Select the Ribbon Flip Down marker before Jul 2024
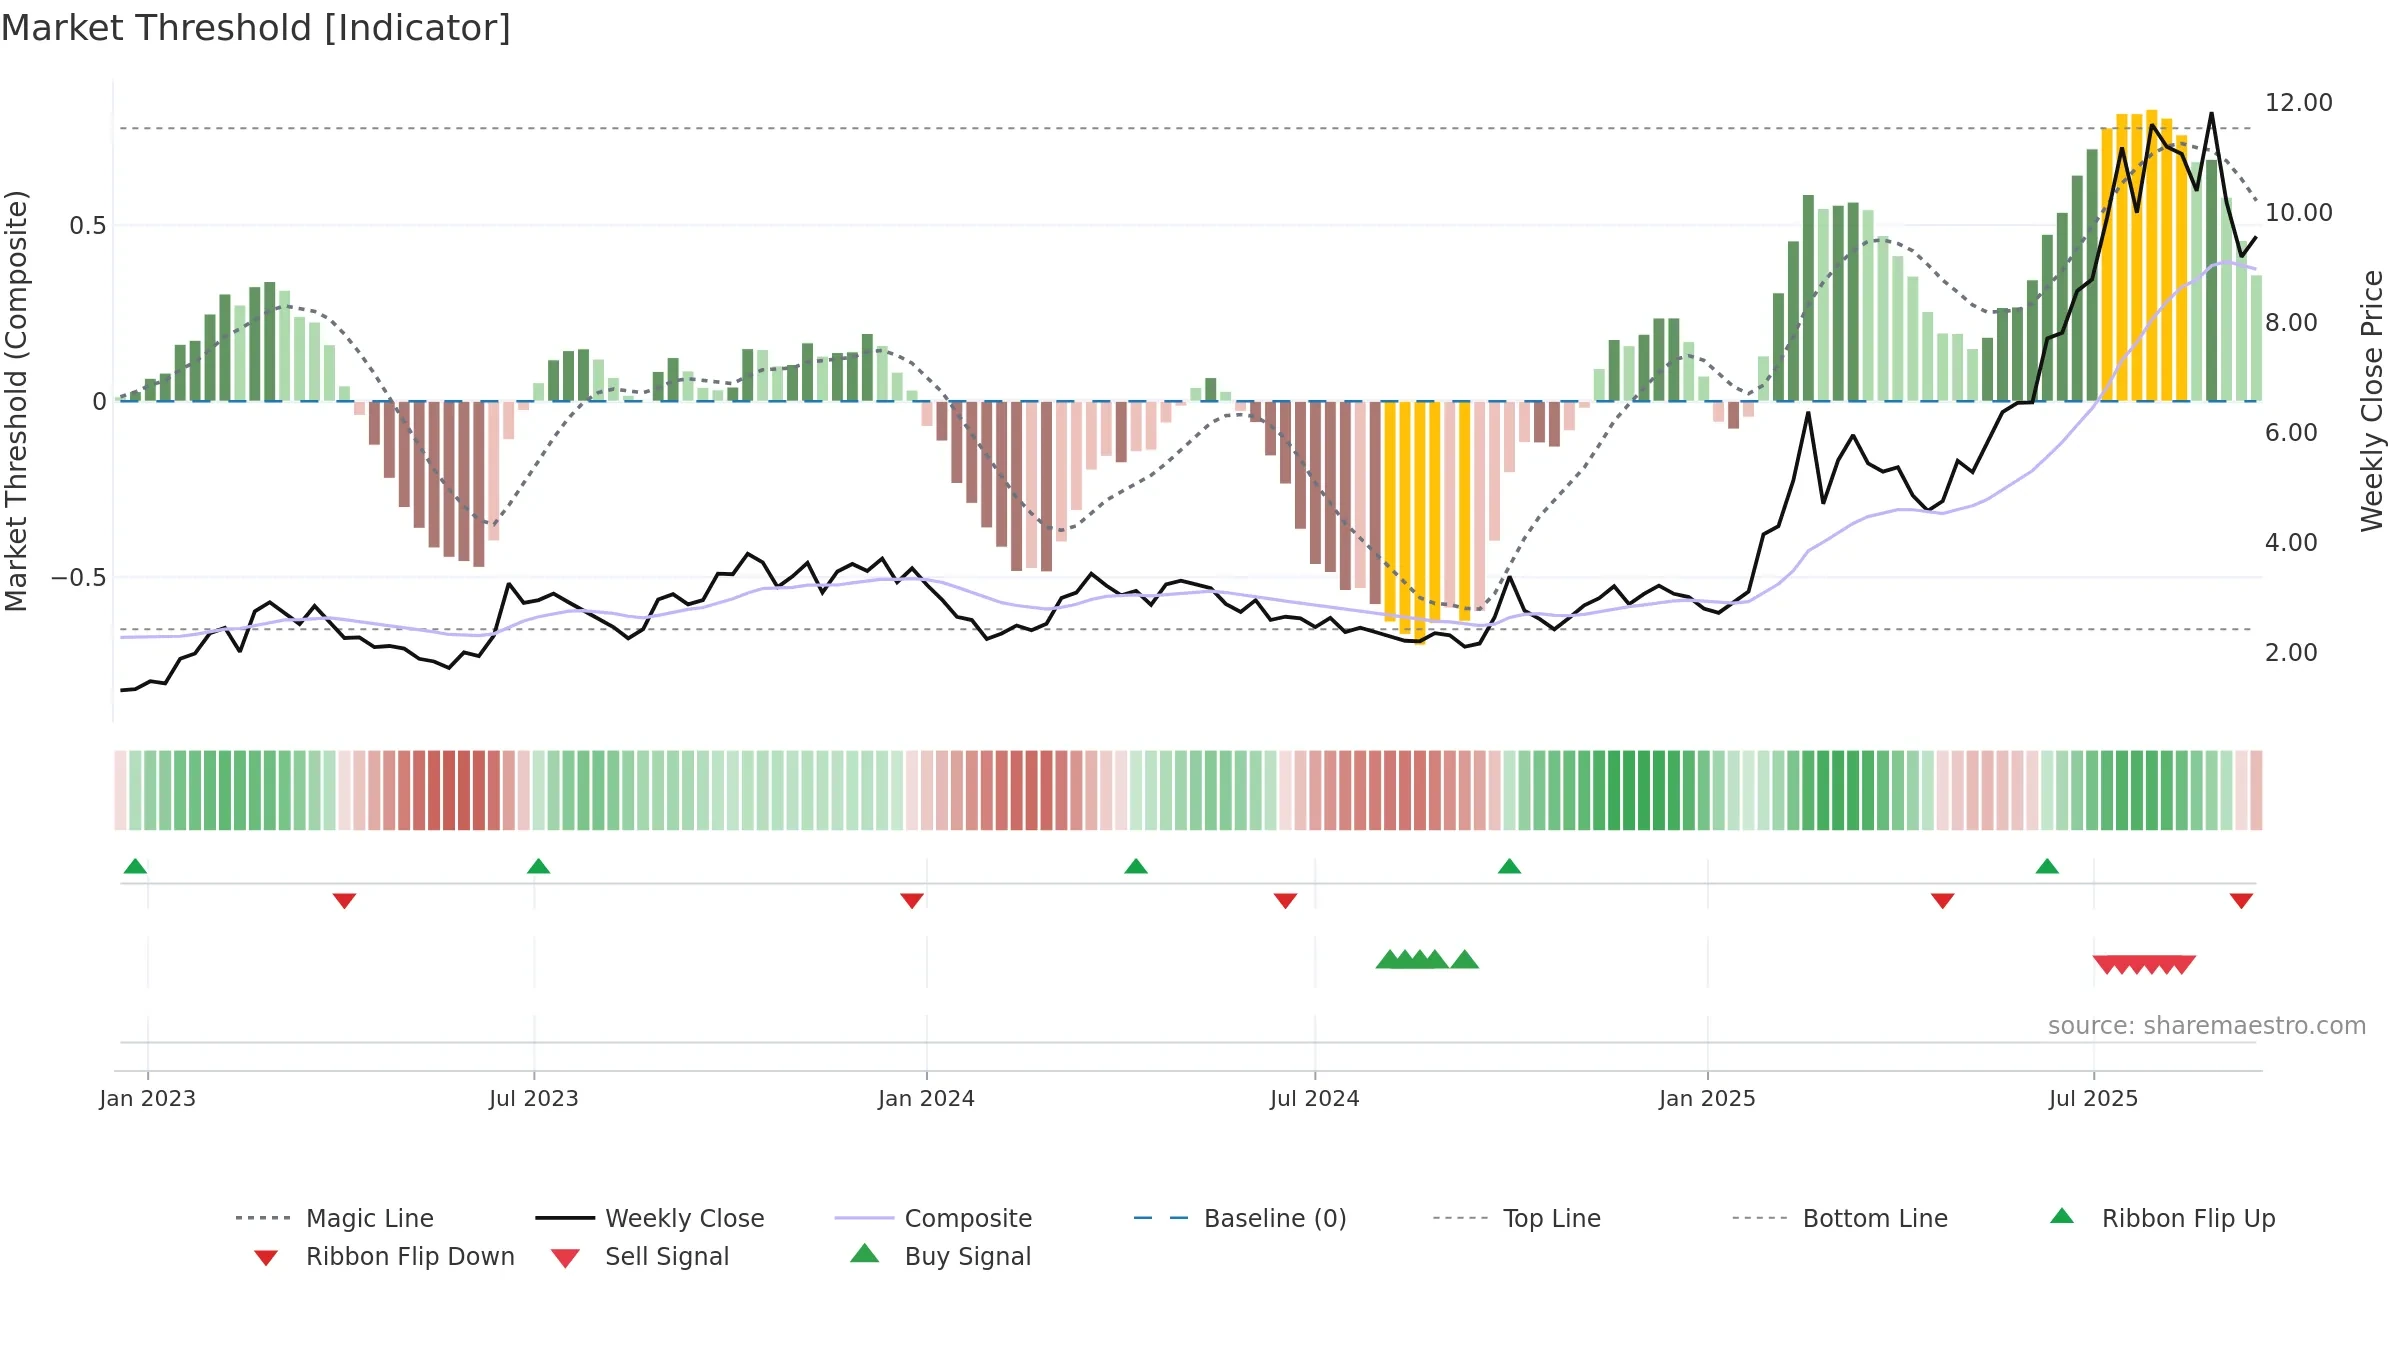Screen dimensions: 2400x1350 1286,901
